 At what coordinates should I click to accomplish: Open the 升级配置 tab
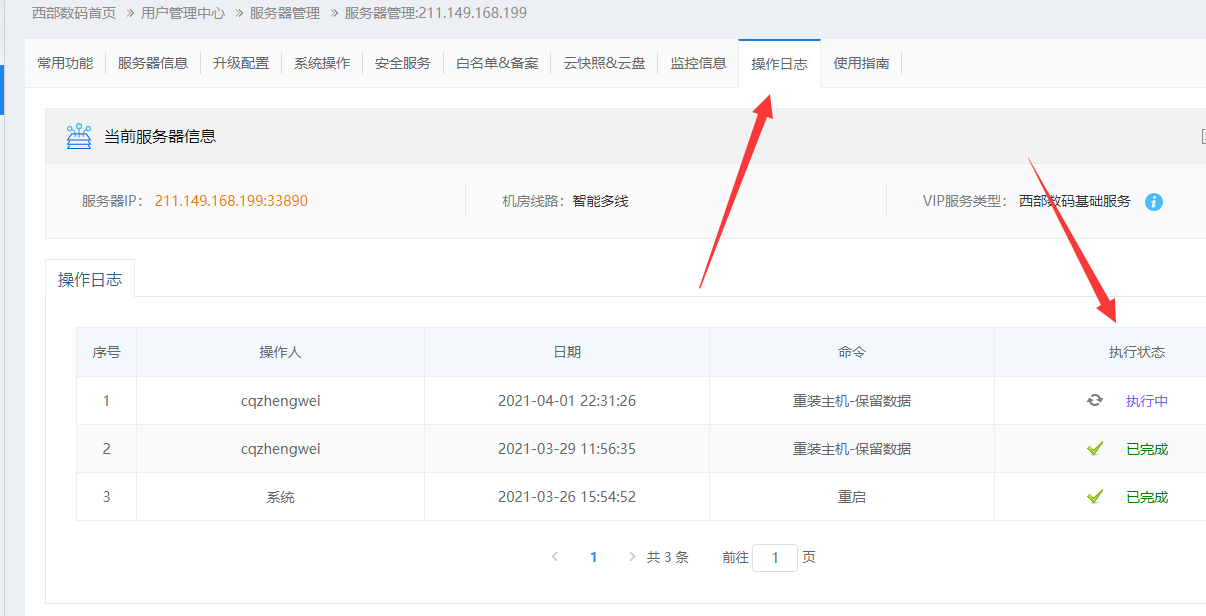(240, 63)
